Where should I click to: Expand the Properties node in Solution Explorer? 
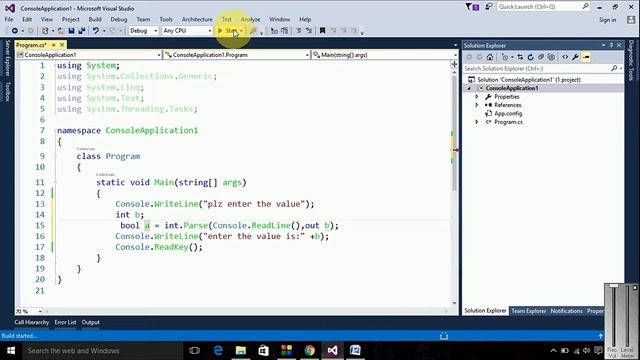pos(477,97)
